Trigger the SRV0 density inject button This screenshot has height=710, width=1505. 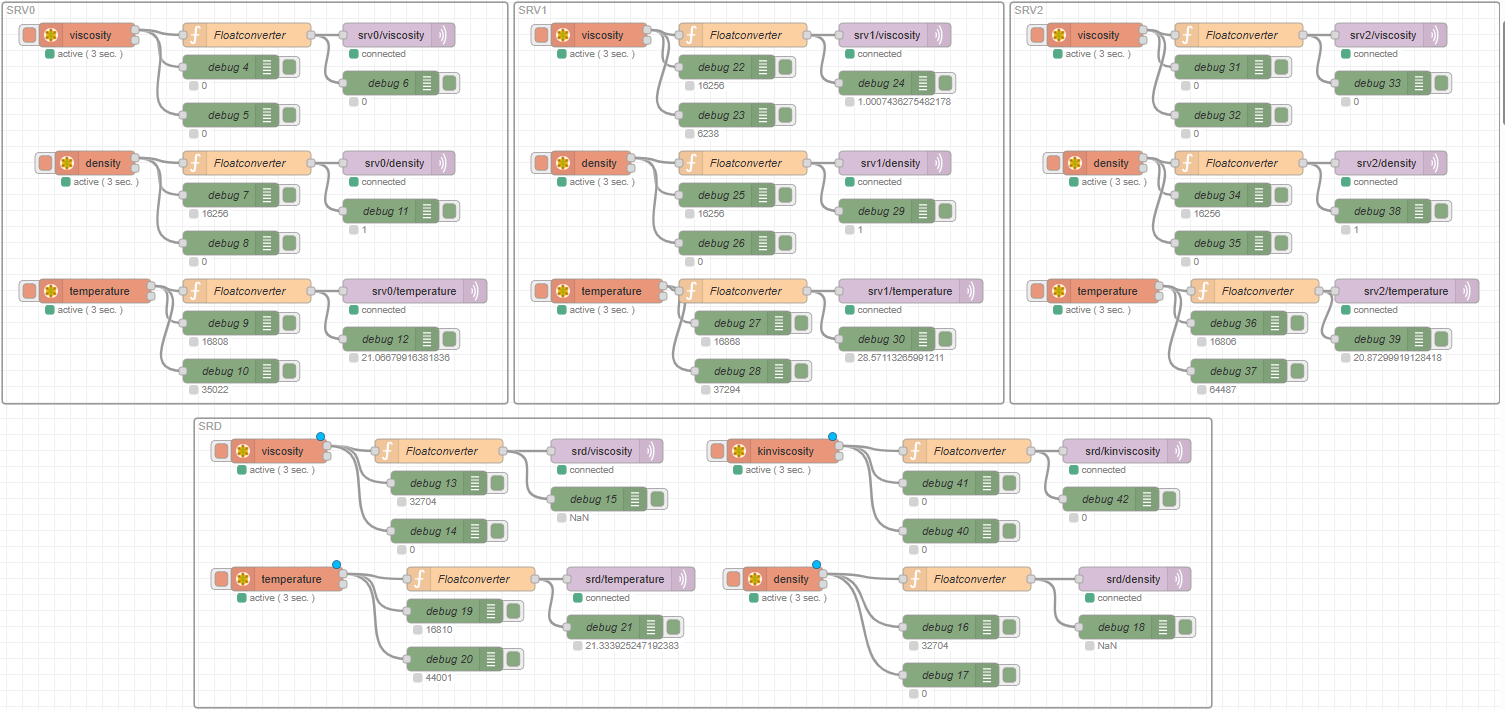click(x=45, y=163)
